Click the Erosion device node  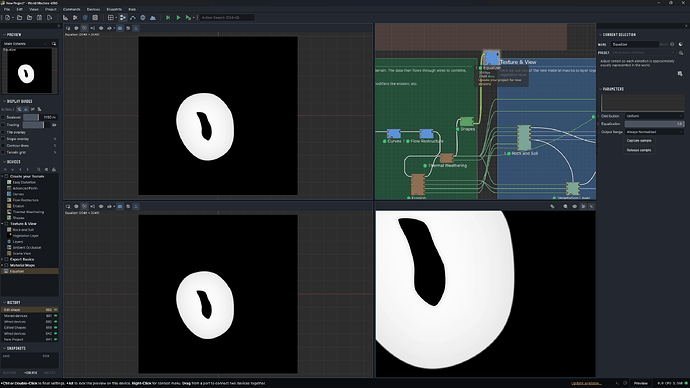coord(418,185)
